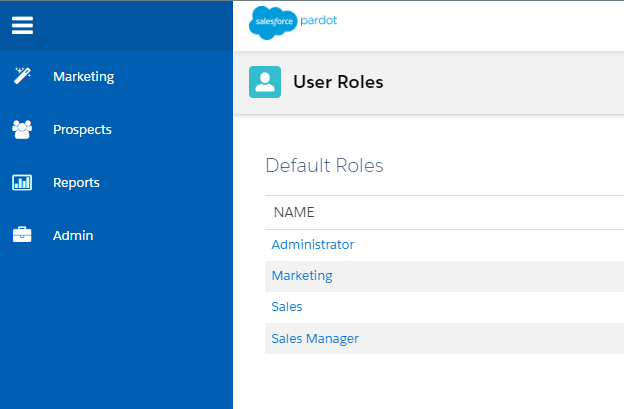Image resolution: width=624 pixels, height=409 pixels.
Task: View the Sales Manager role
Action: 314,338
